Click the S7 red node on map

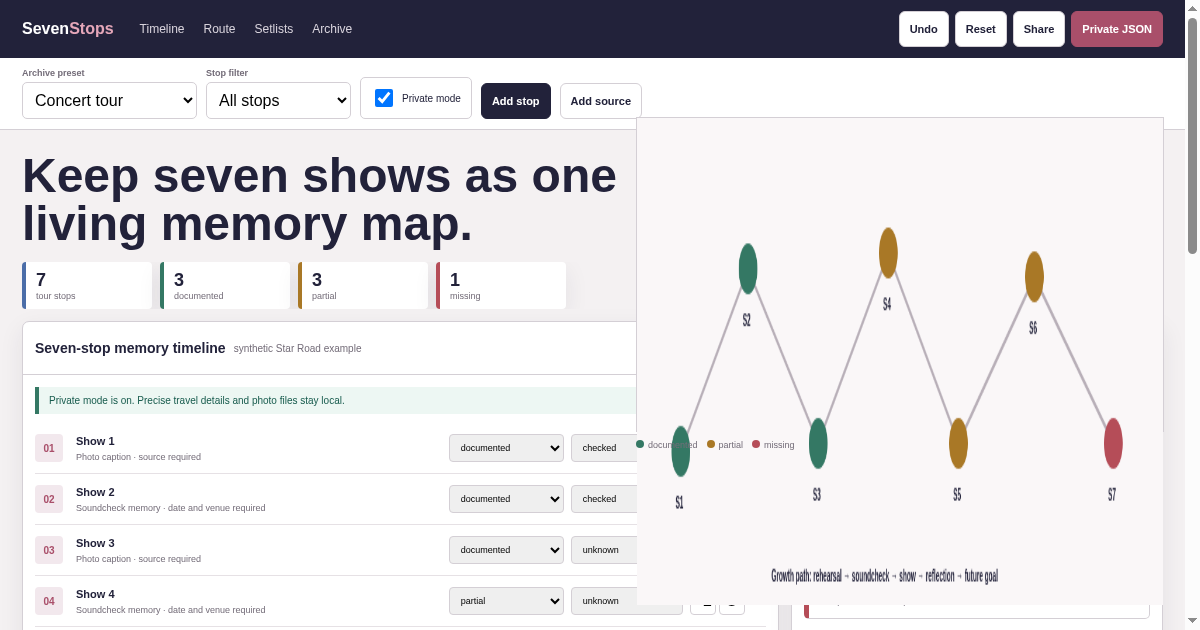click(x=1113, y=443)
